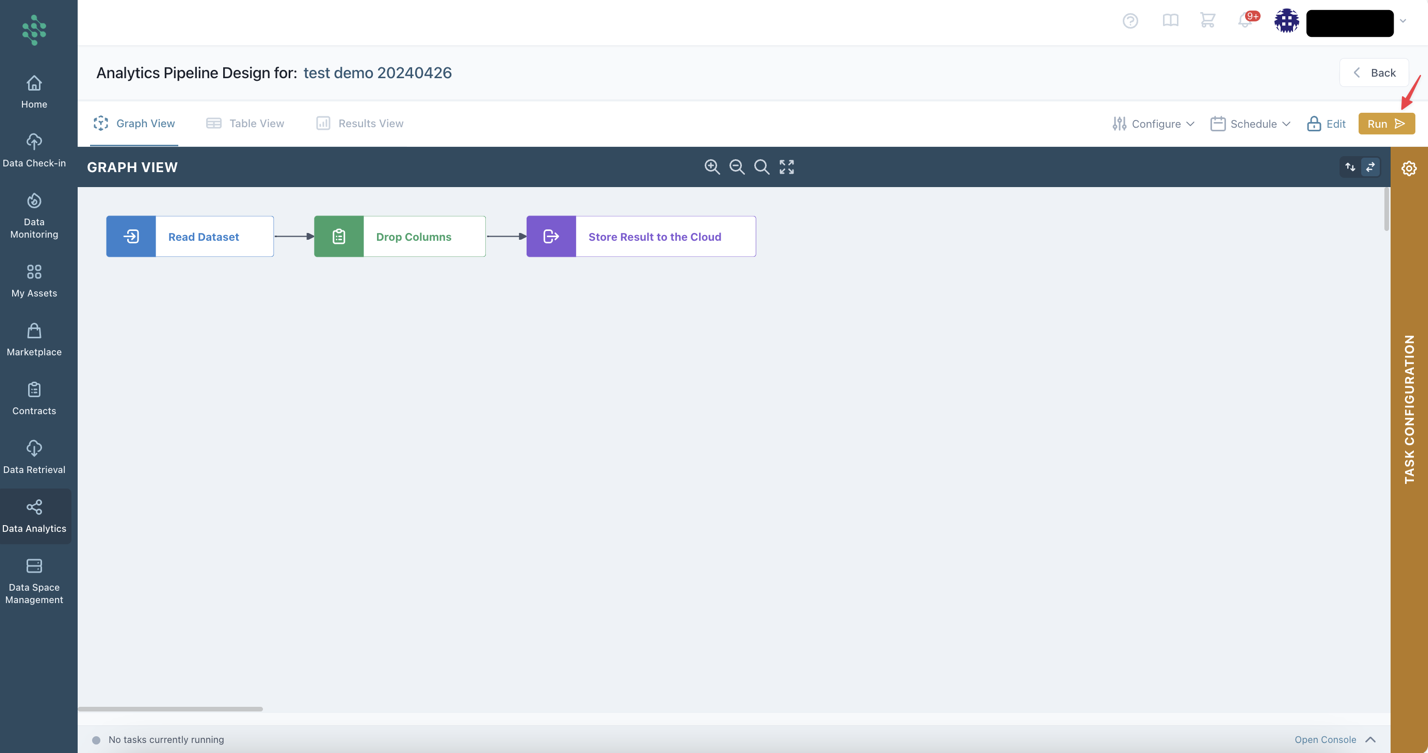The width and height of the screenshot is (1428, 753).
Task: Switch graph to vertical layout direction
Action: tap(1350, 167)
